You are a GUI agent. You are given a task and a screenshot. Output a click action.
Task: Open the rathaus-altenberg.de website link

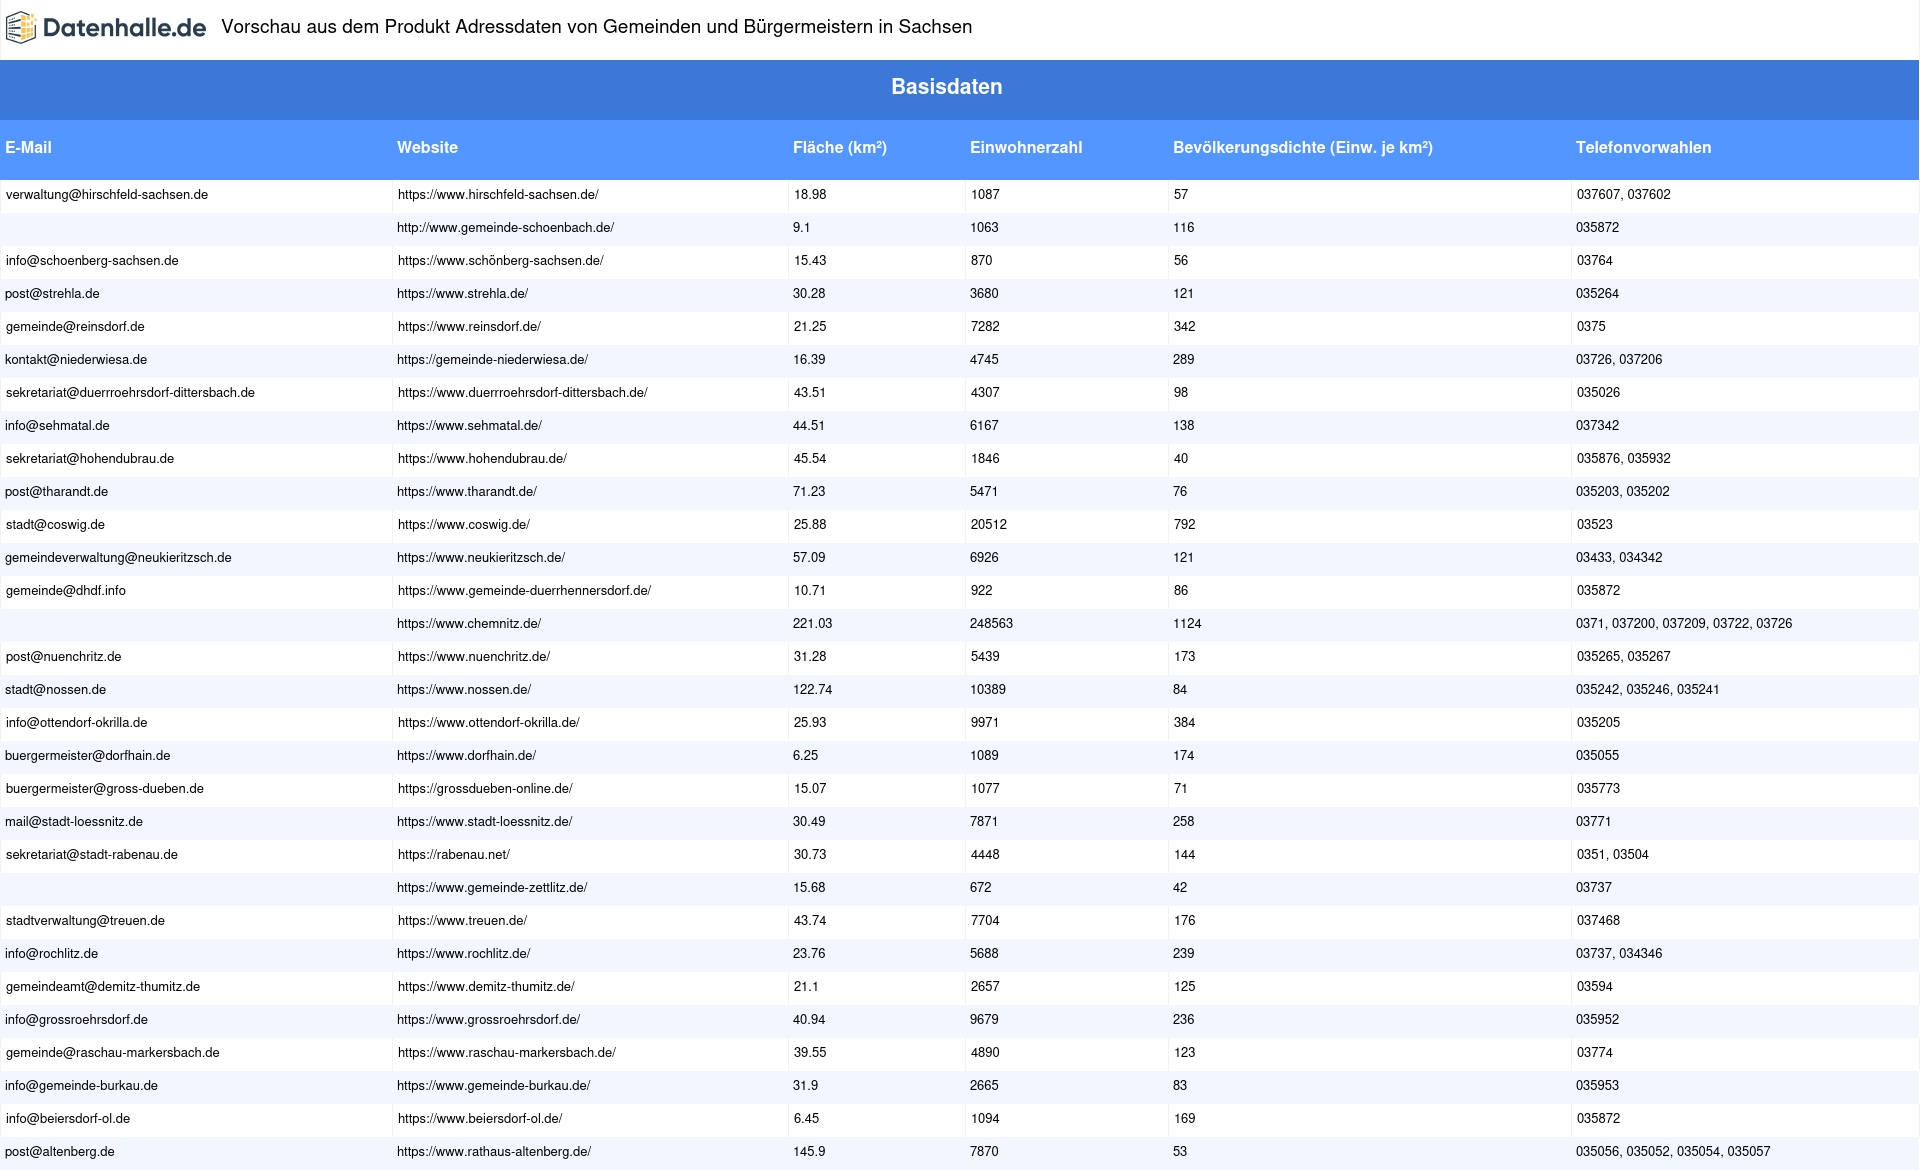pos(494,1152)
